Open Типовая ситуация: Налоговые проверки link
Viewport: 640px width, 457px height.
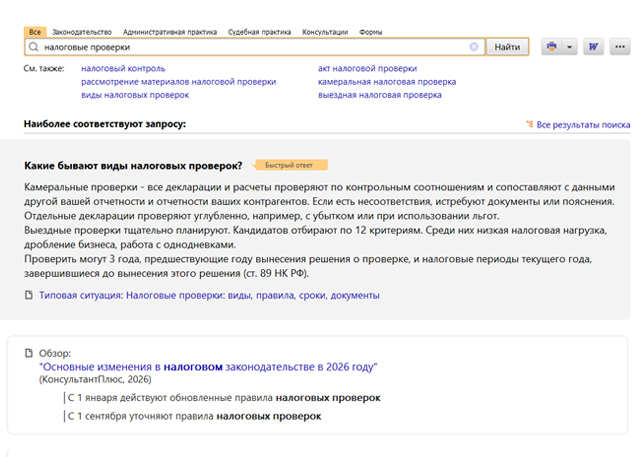pyautogui.click(x=209, y=295)
